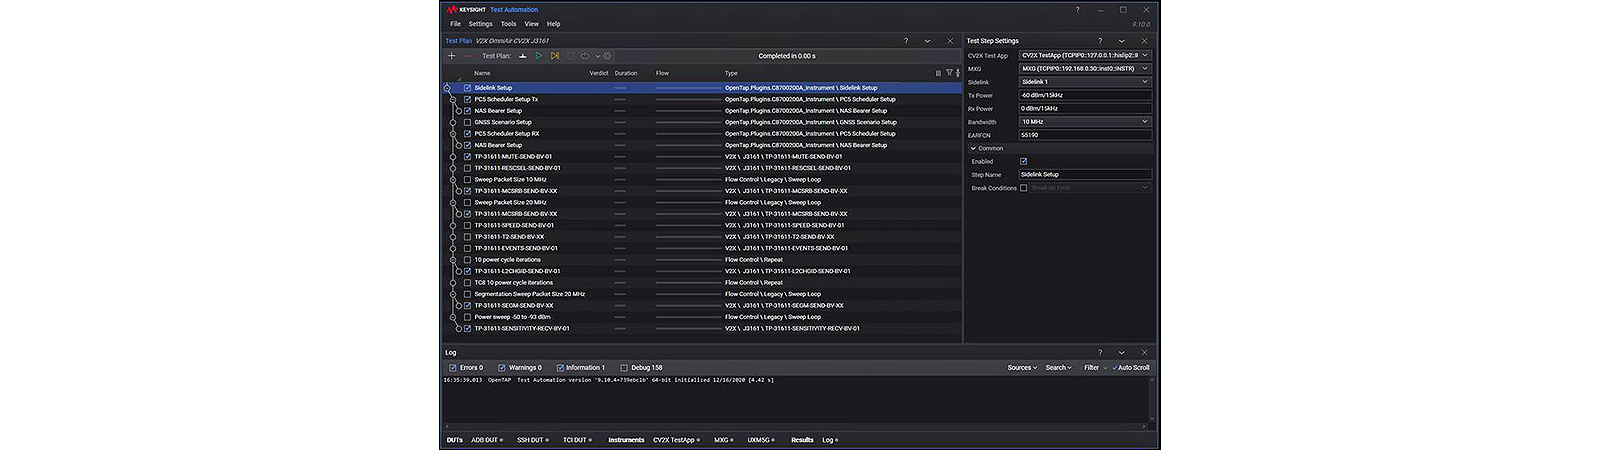The width and height of the screenshot is (1600, 450).
Task: Add a new test step with plus icon
Action: [452, 56]
